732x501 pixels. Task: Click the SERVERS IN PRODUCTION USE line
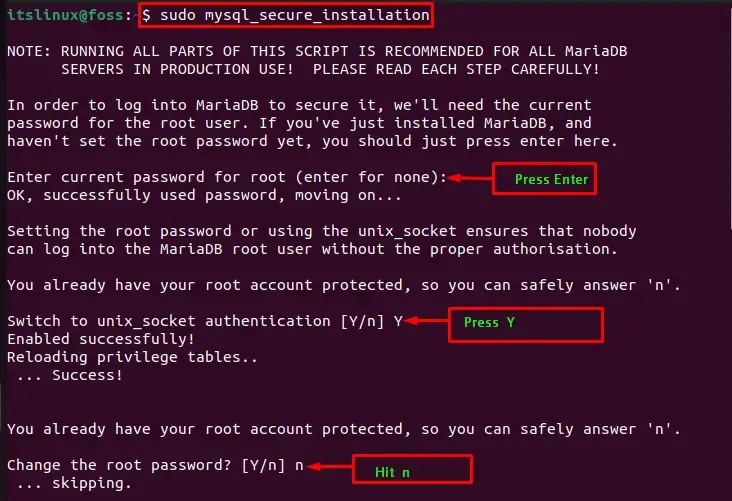(x=330, y=68)
